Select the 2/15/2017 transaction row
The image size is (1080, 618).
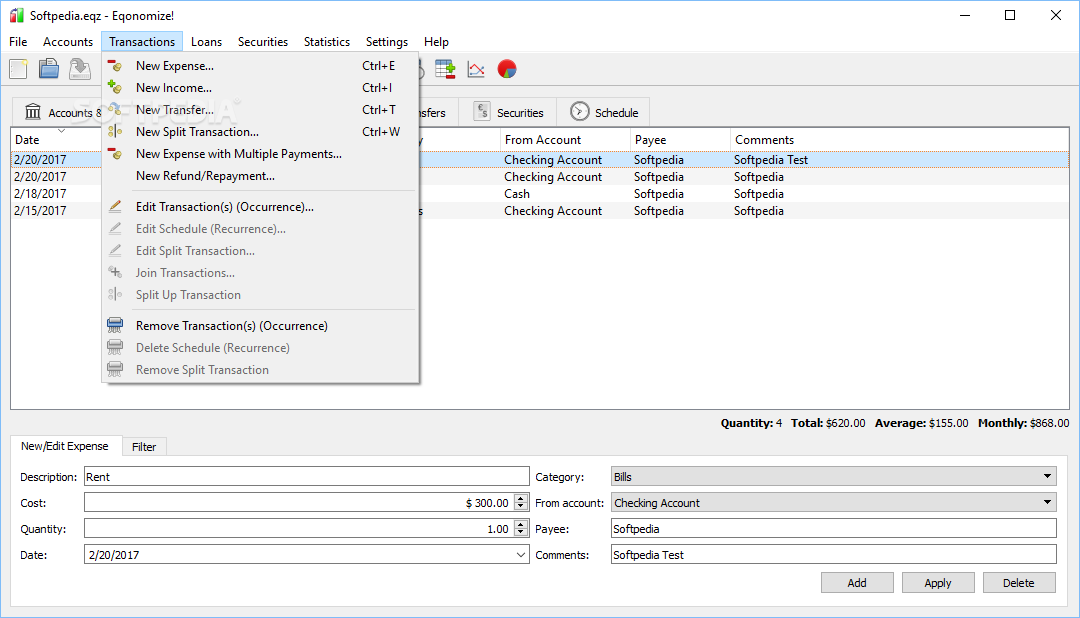540,211
